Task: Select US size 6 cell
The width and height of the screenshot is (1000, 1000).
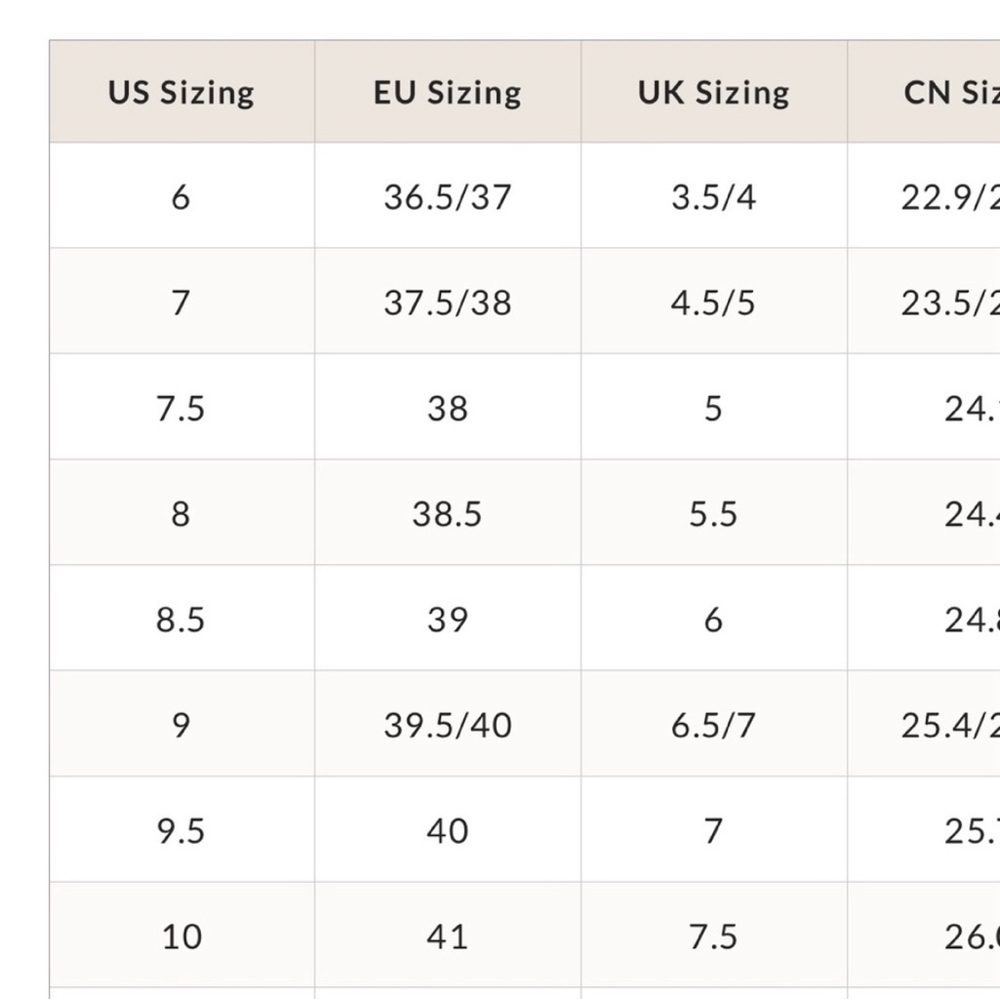Action: pos(180,197)
